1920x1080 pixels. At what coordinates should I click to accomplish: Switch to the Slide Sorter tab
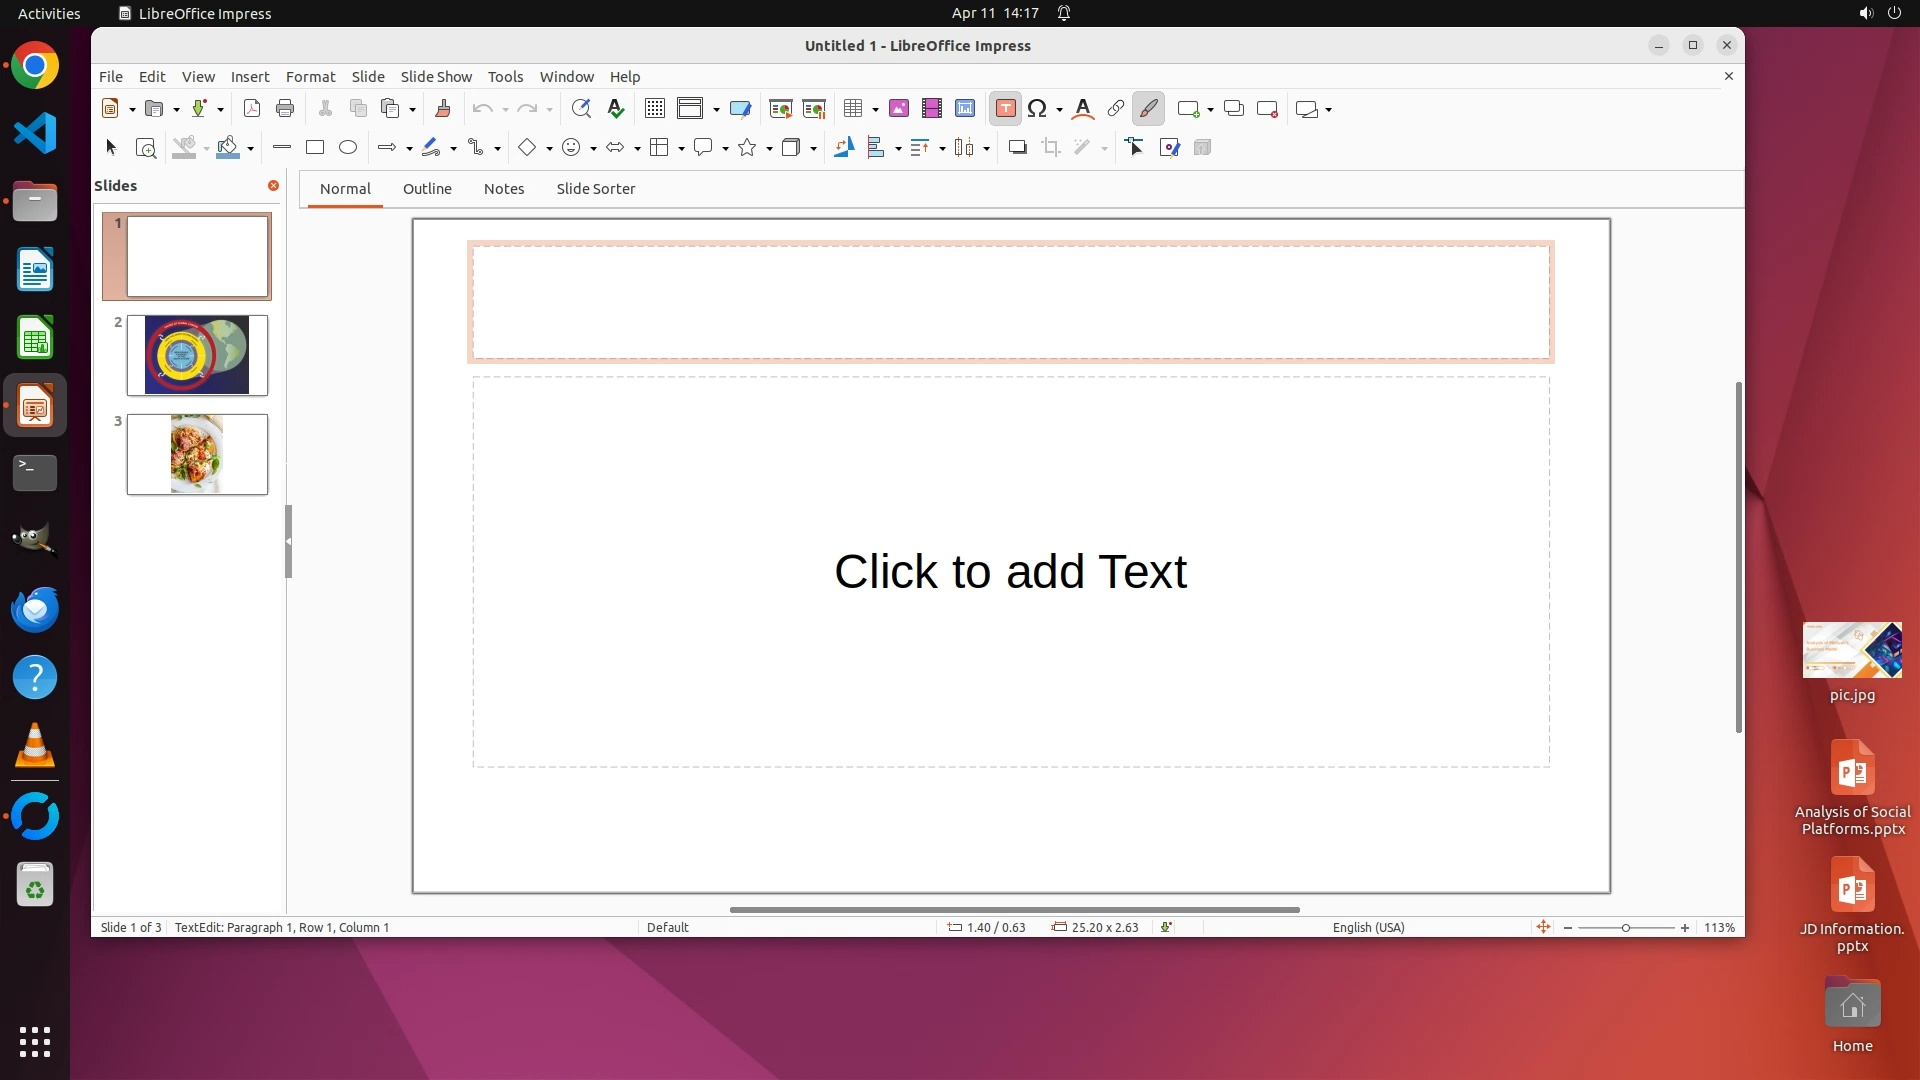(x=595, y=189)
